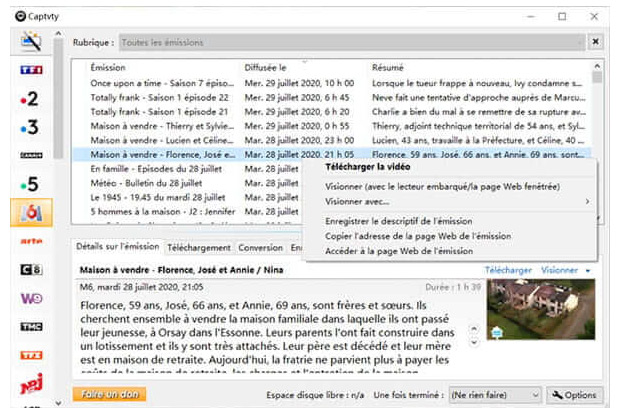Sort by the 'Diffusée le' column header

point(265,67)
